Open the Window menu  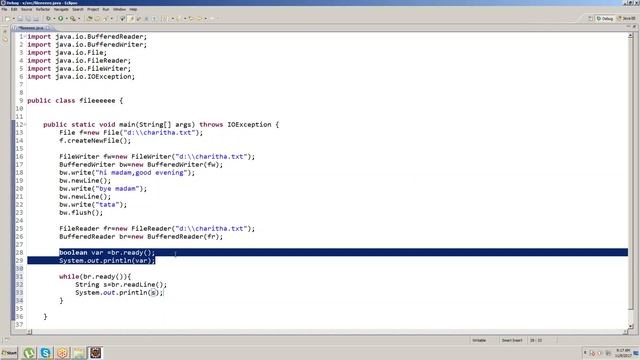tap(119, 9)
